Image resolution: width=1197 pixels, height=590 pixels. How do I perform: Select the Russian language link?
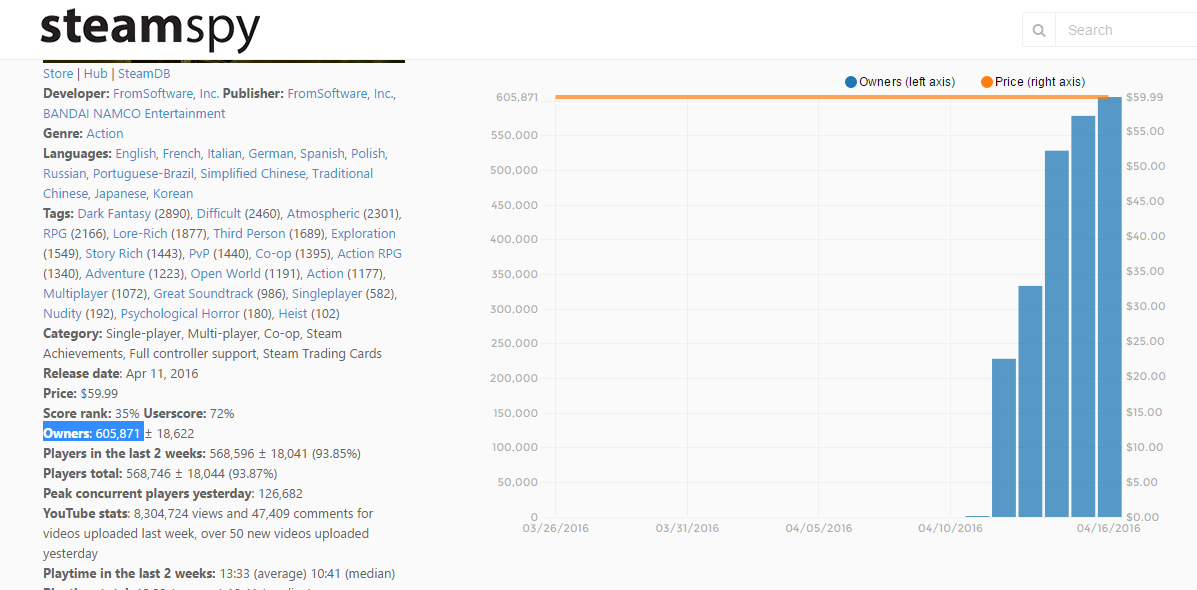coord(64,173)
